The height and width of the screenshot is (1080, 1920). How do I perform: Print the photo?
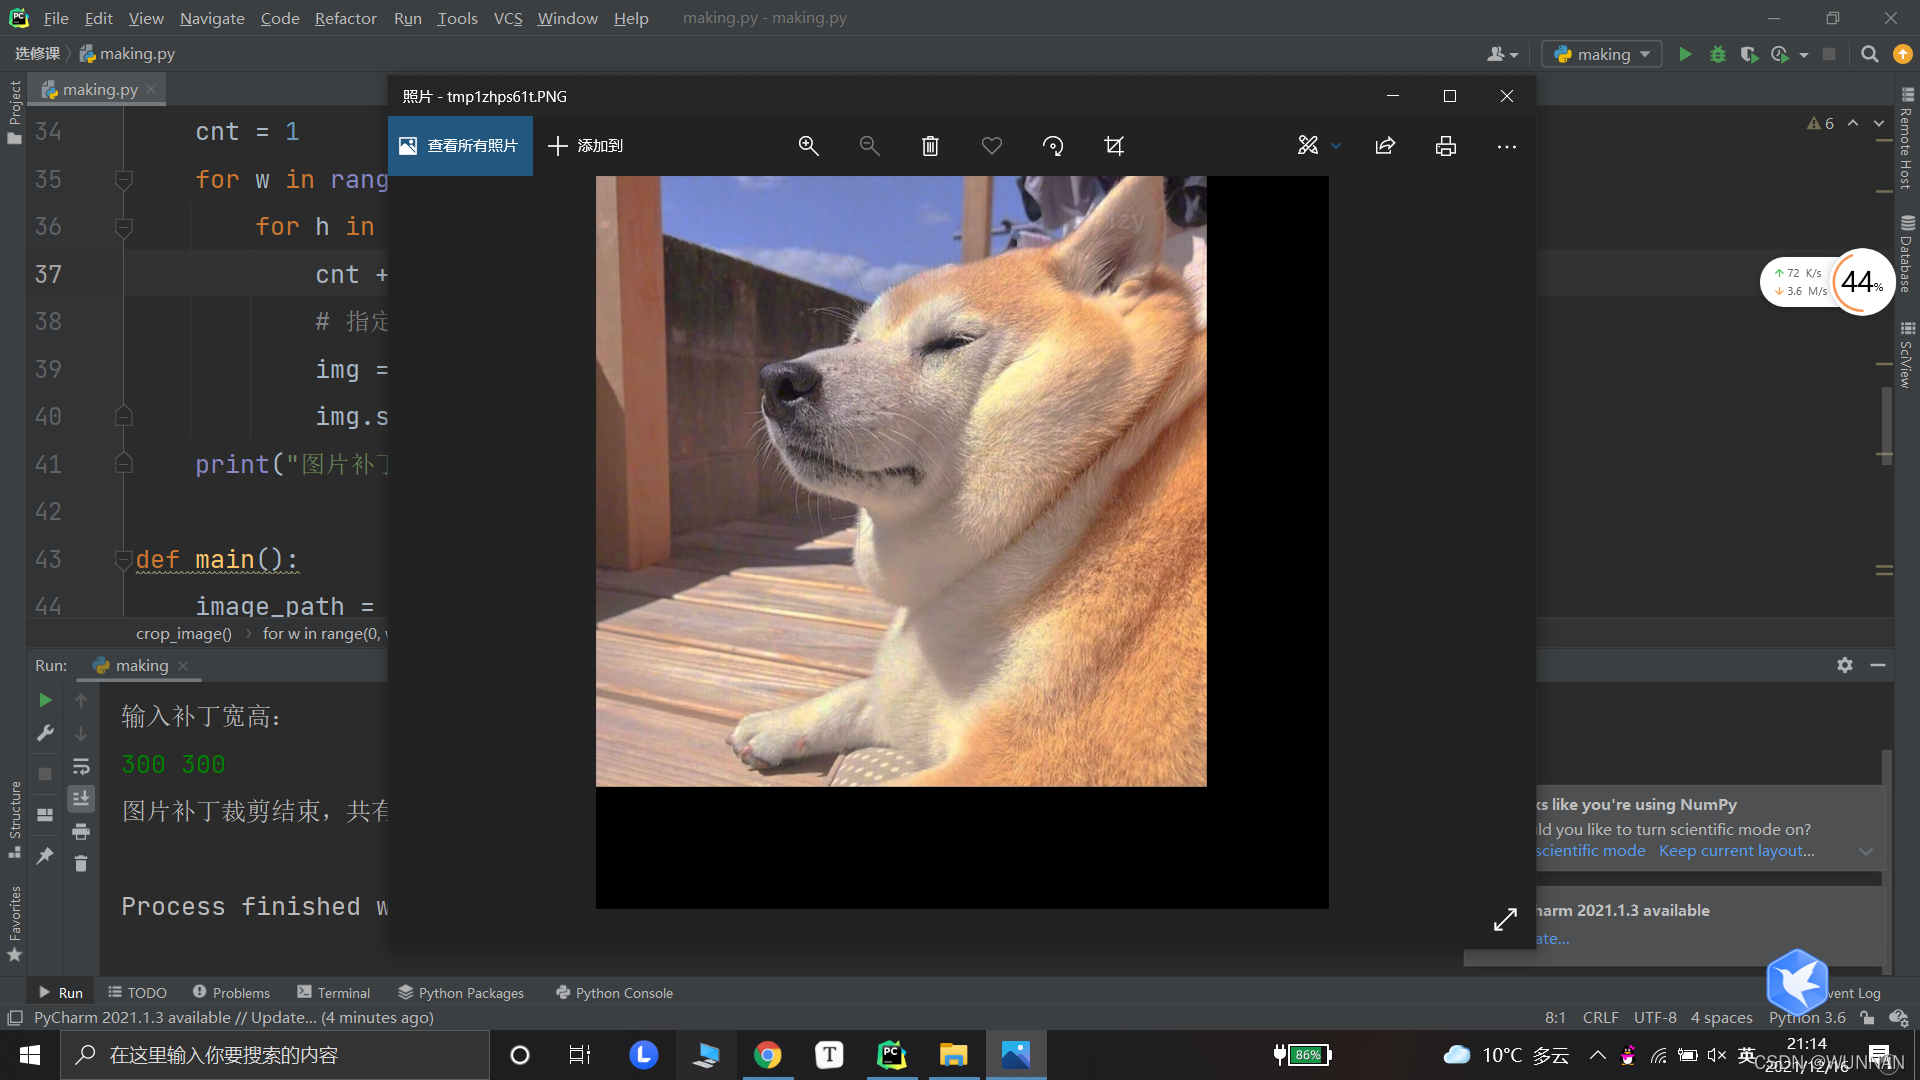tap(1446, 146)
